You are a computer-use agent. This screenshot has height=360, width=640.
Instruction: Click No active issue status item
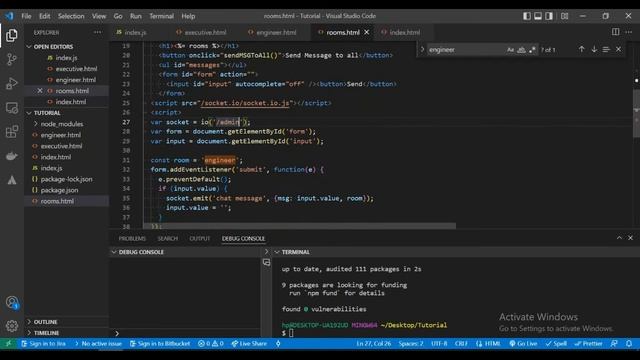[98, 344]
